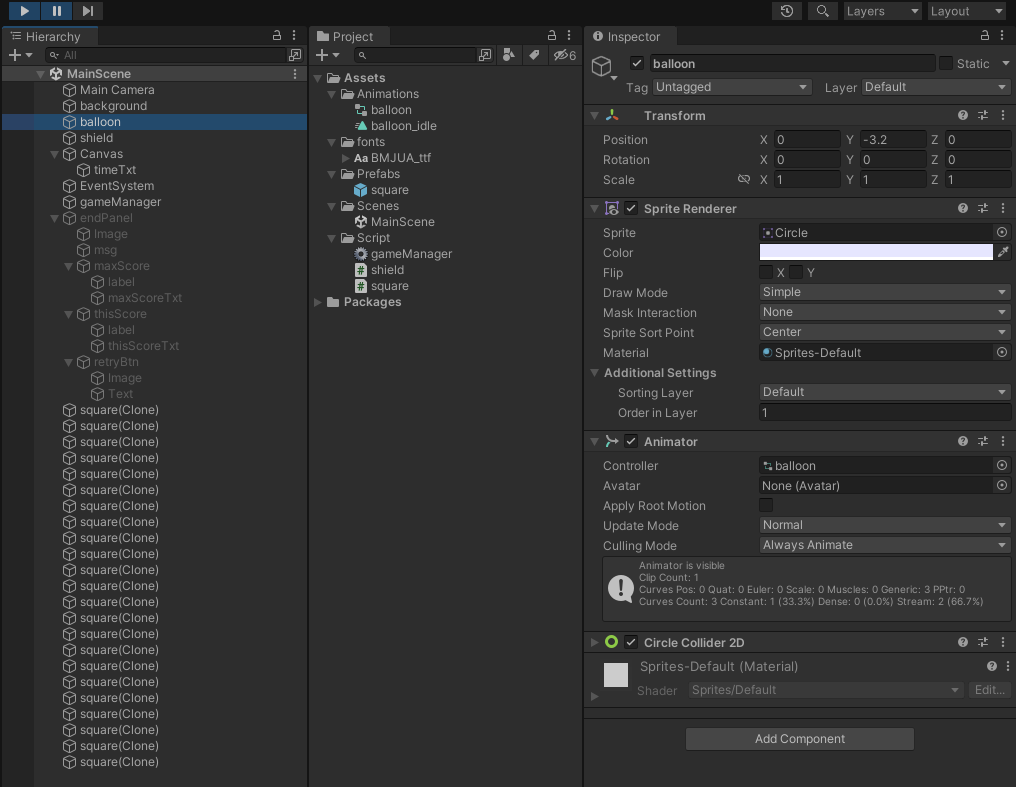Expand the BMJUA_ttf font asset
This screenshot has height=787, width=1016.
(x=345, y=158)
